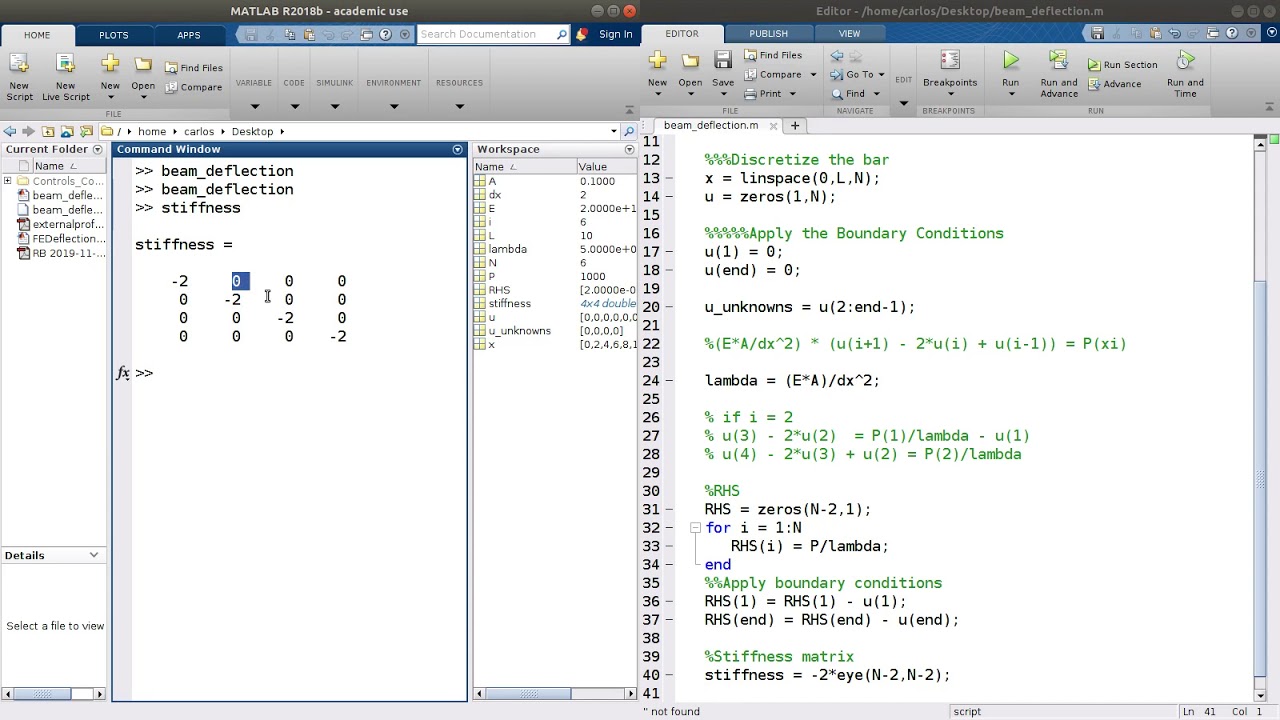Image resolution: width=1280 pixels, height=720 pixels.
Task: Create a New Live Script
Action: tap(66, 77)
